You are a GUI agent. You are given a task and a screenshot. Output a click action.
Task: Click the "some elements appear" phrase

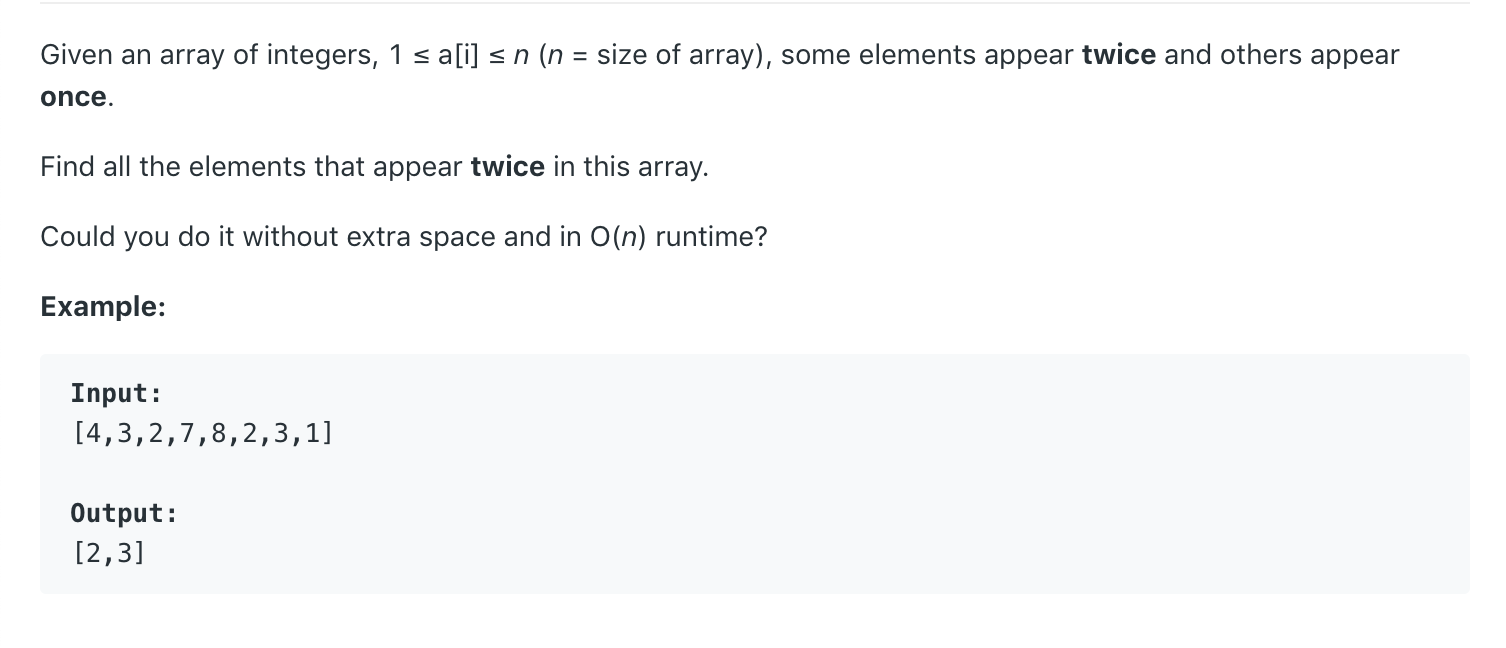pyautogui.click(x=927, y=55)
